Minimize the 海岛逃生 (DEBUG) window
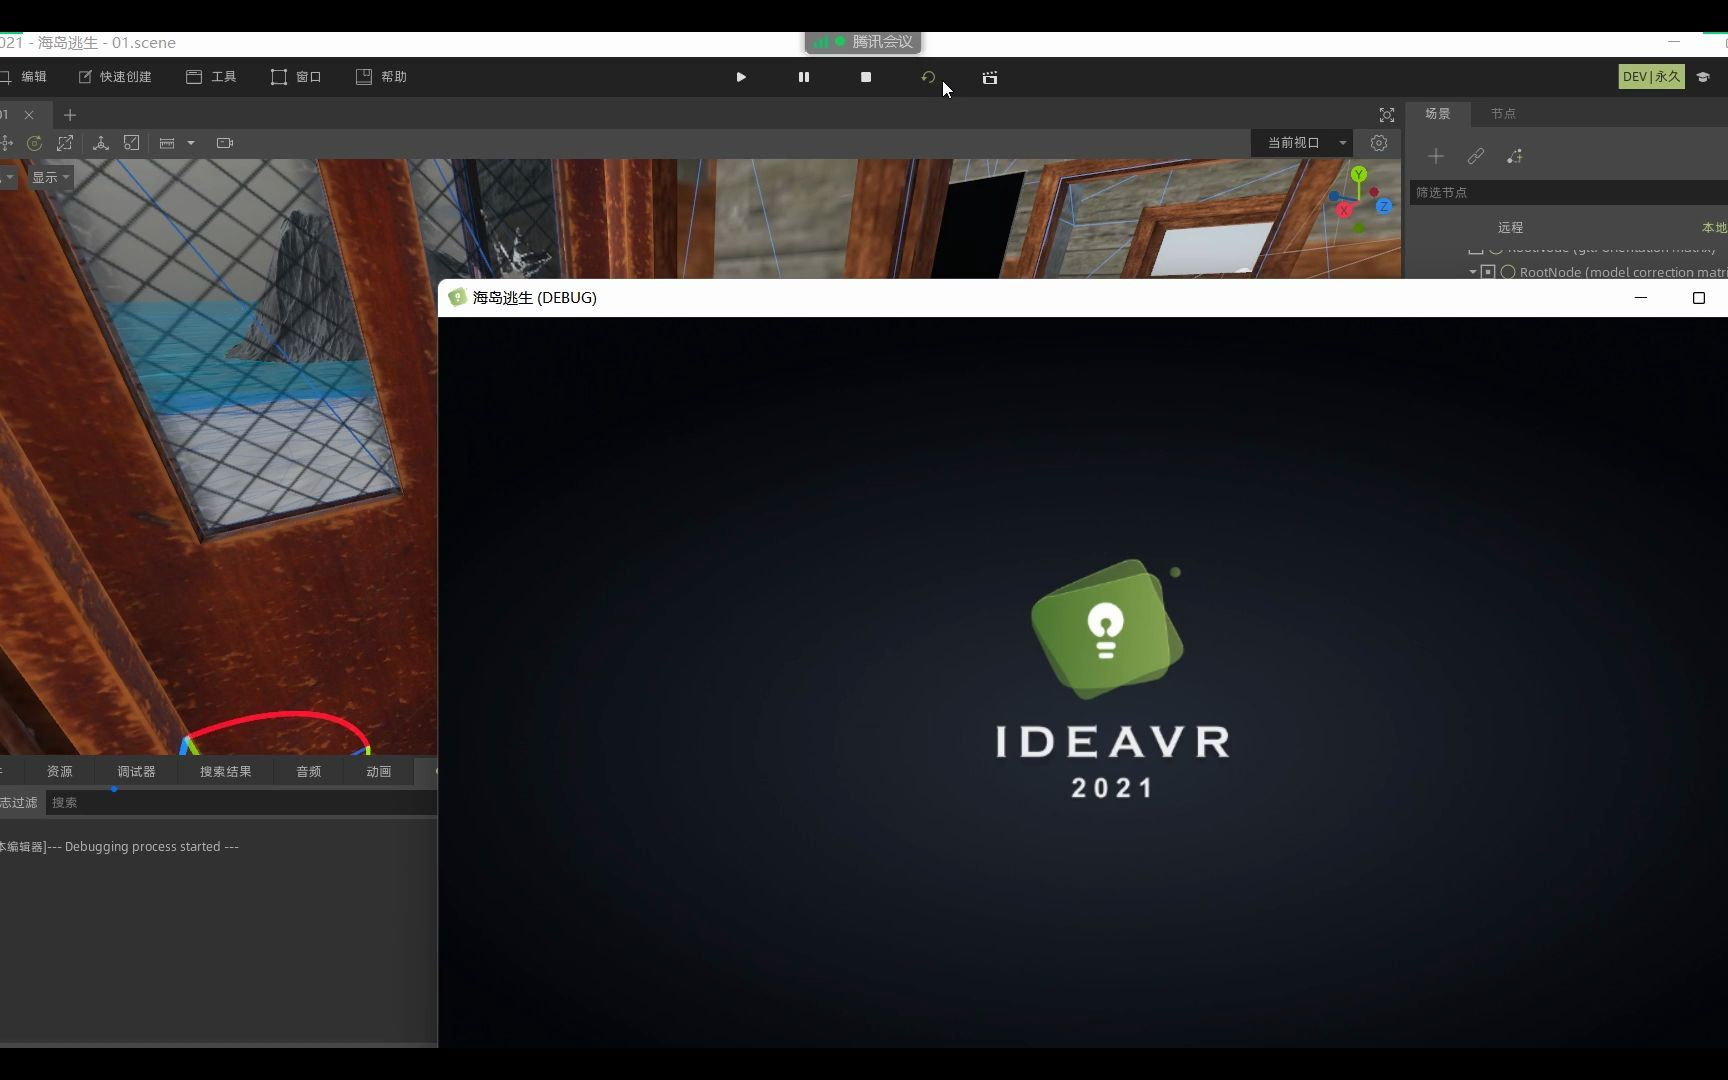 1640,298
